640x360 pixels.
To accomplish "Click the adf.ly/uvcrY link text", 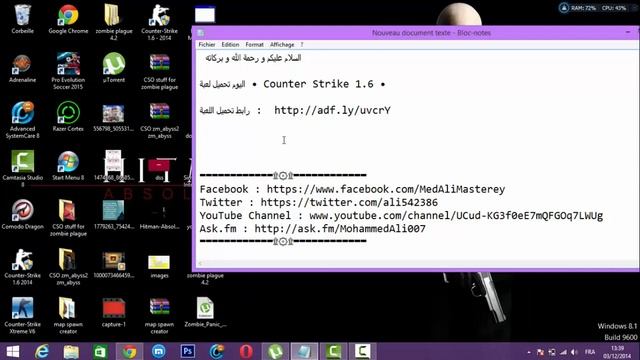I will coord(332,110).
